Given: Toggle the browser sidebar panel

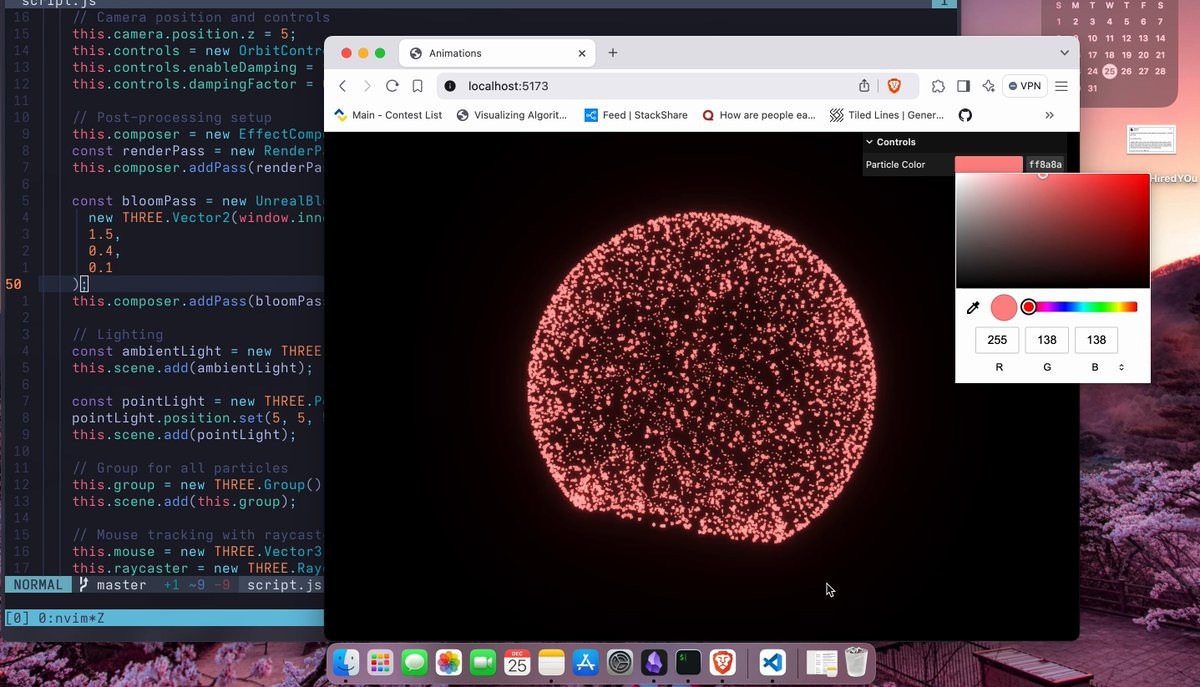Looking at the screenshot, I should tap(963, 86).
